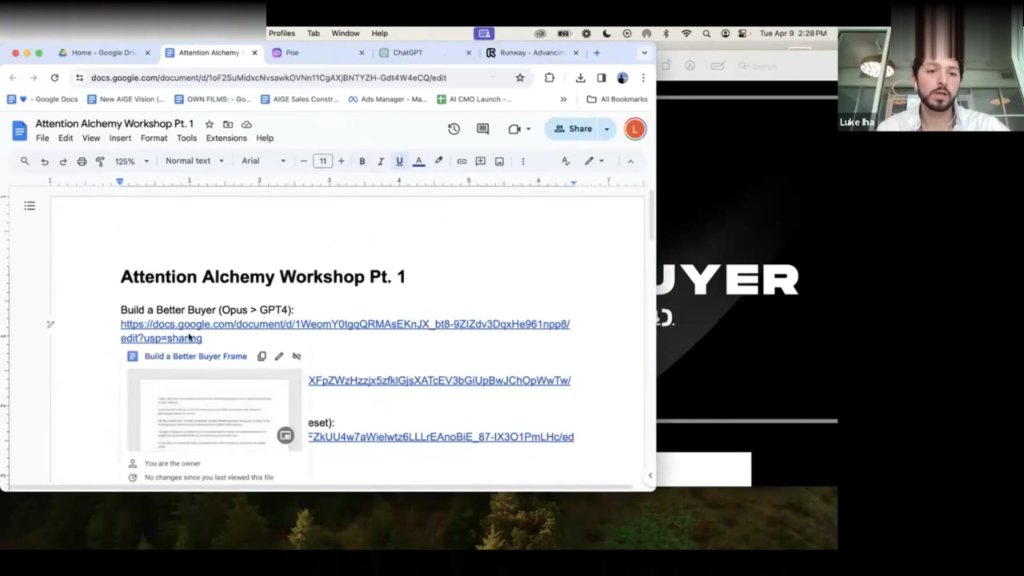Click the Google Docs home icon
Screen dimensions: 1024x576
(x=20, y=131)
